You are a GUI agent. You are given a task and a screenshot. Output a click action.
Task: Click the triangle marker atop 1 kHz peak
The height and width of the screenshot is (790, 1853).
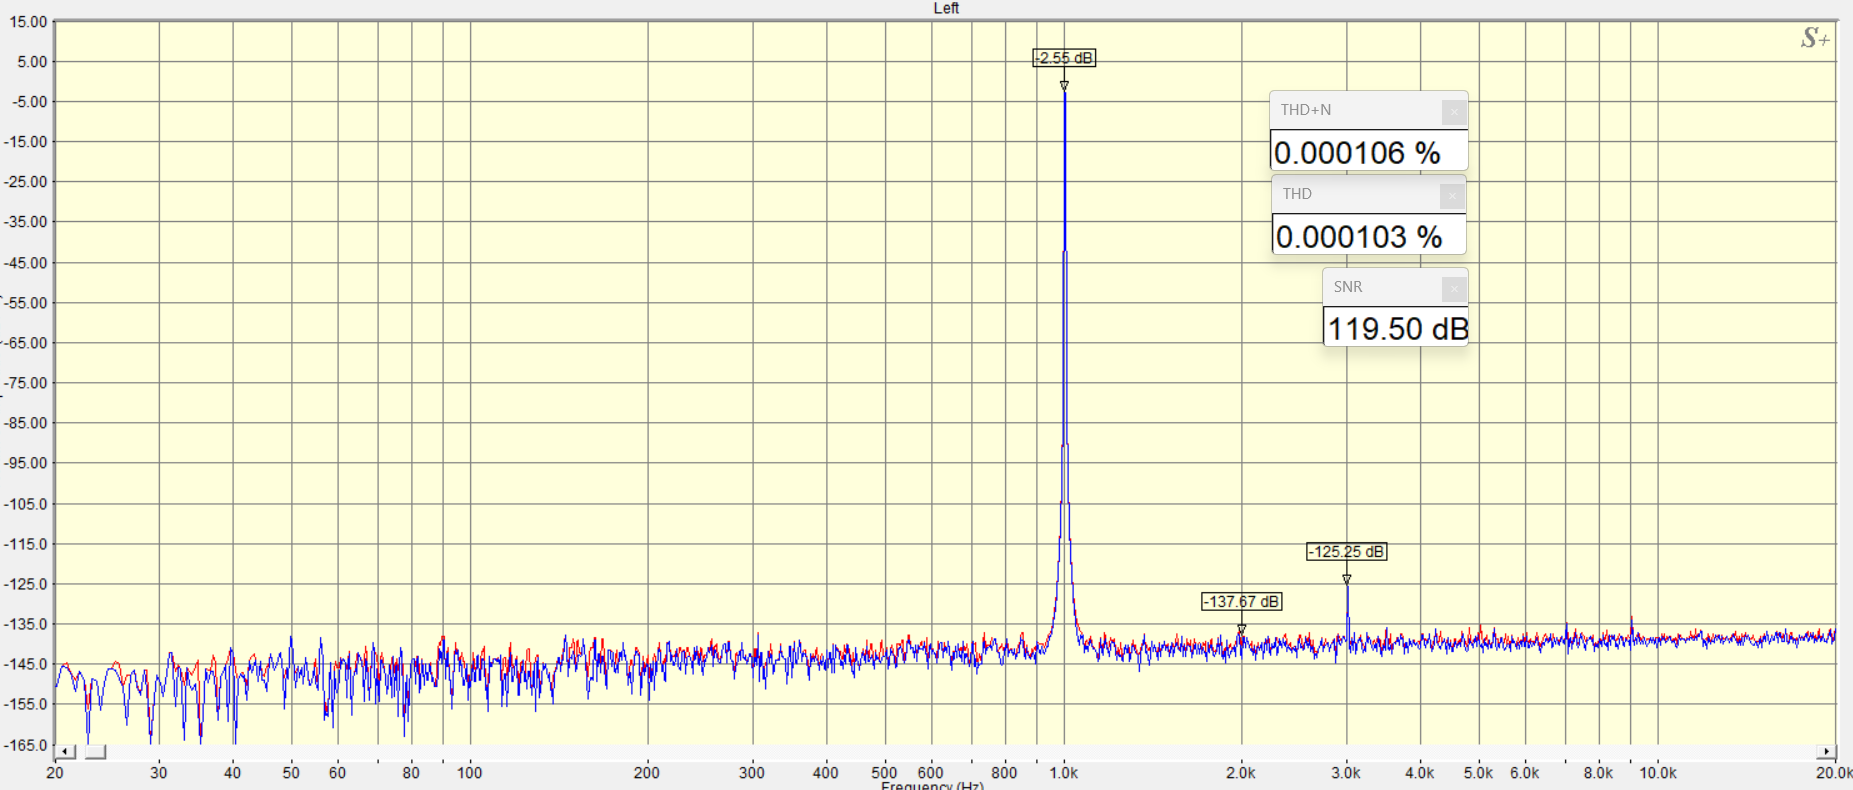tap(1064, 86)
